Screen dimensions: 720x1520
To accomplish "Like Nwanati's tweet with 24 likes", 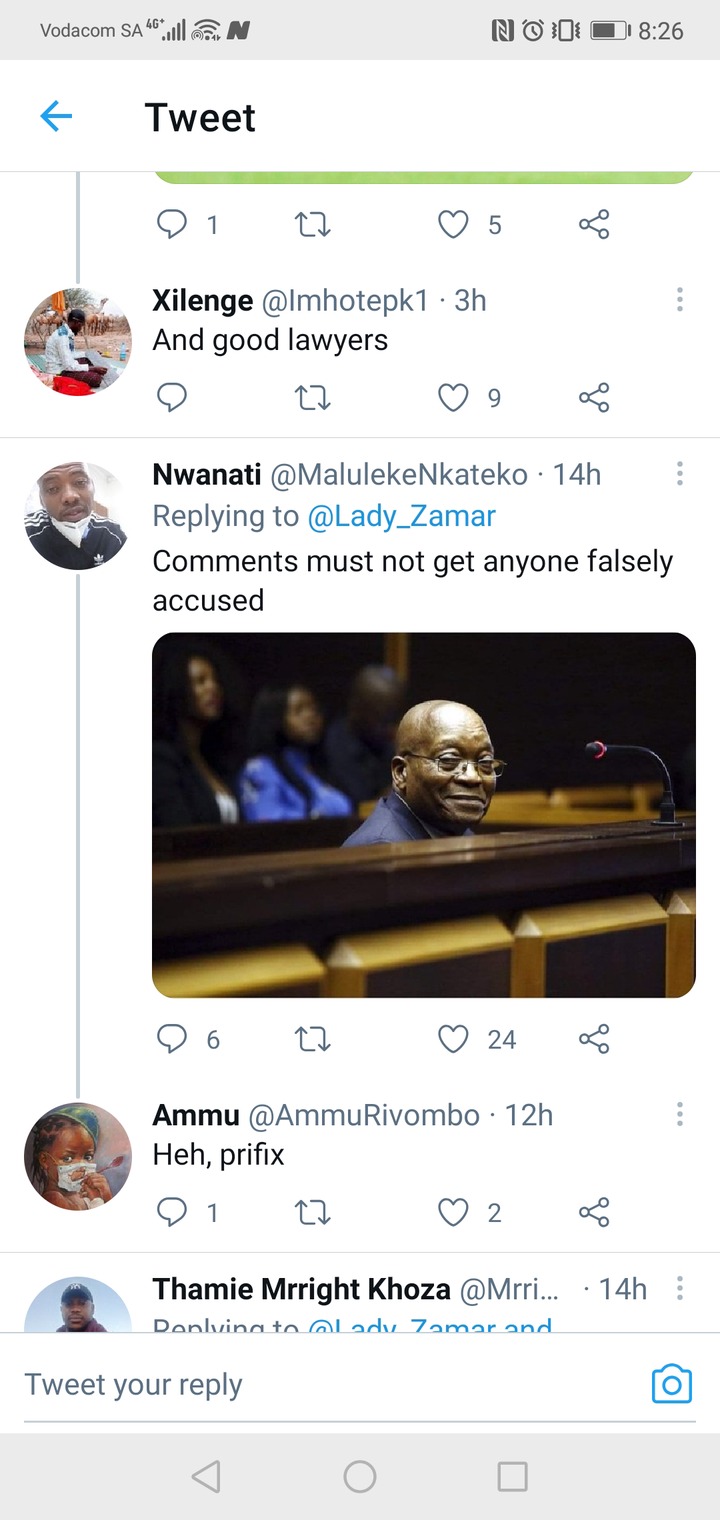I will (x=453, y=1040).
